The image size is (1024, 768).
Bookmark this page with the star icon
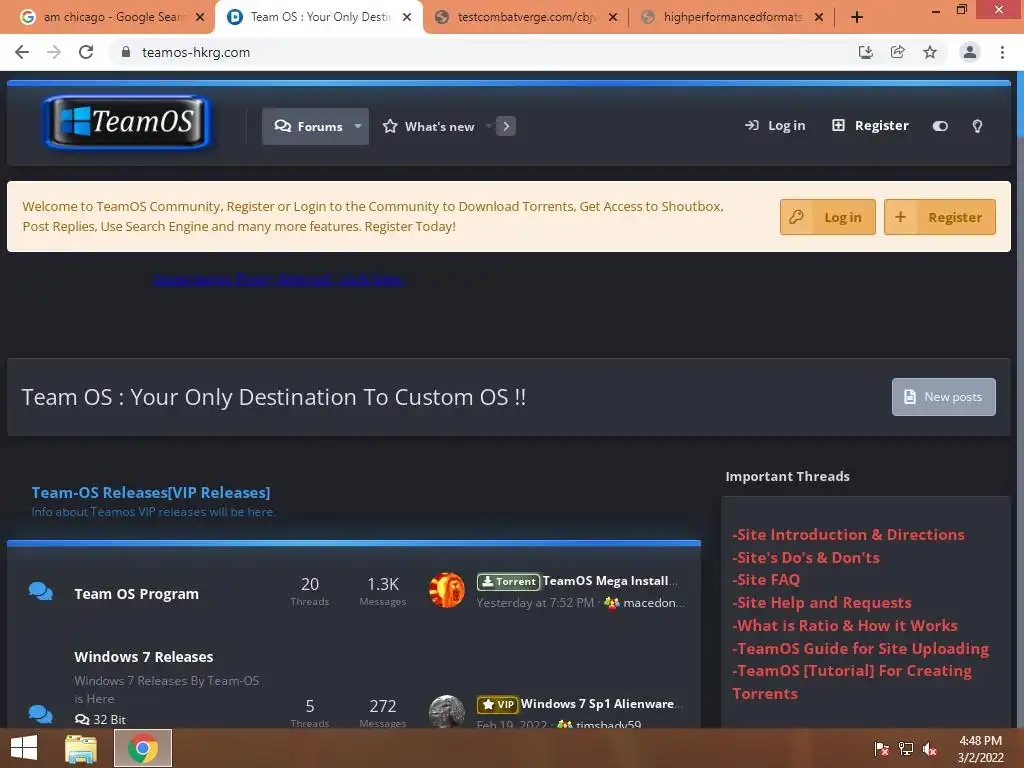pos(930,52)
